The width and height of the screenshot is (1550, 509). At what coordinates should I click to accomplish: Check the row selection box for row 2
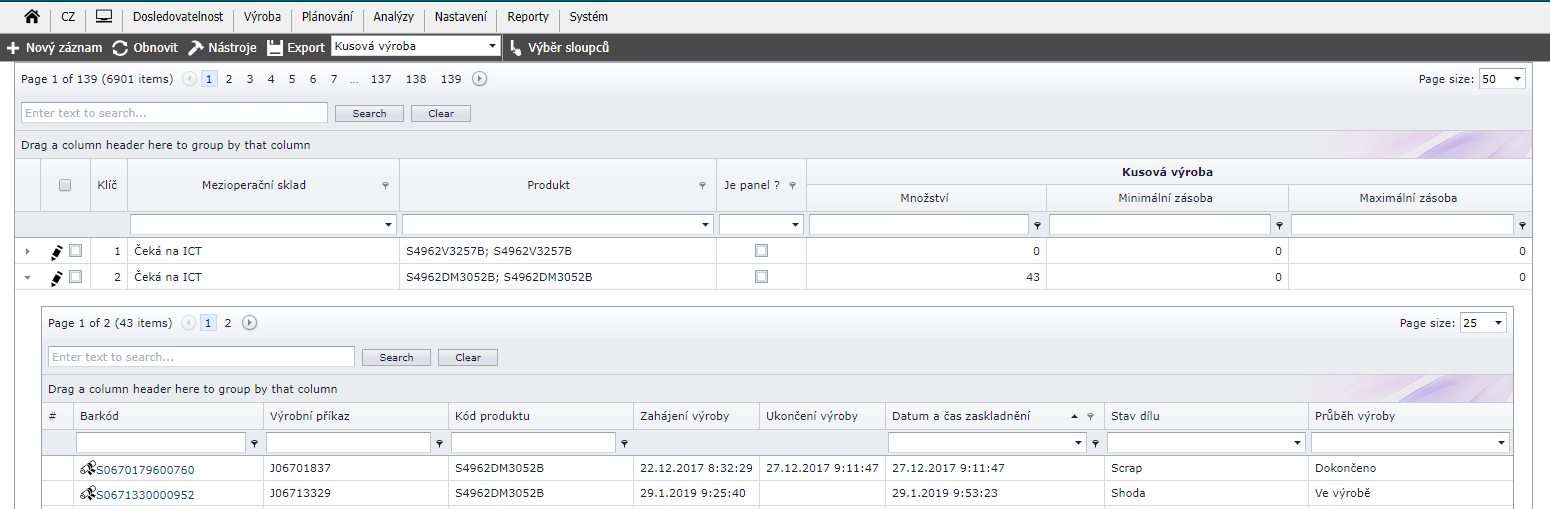tap(75, 277)
